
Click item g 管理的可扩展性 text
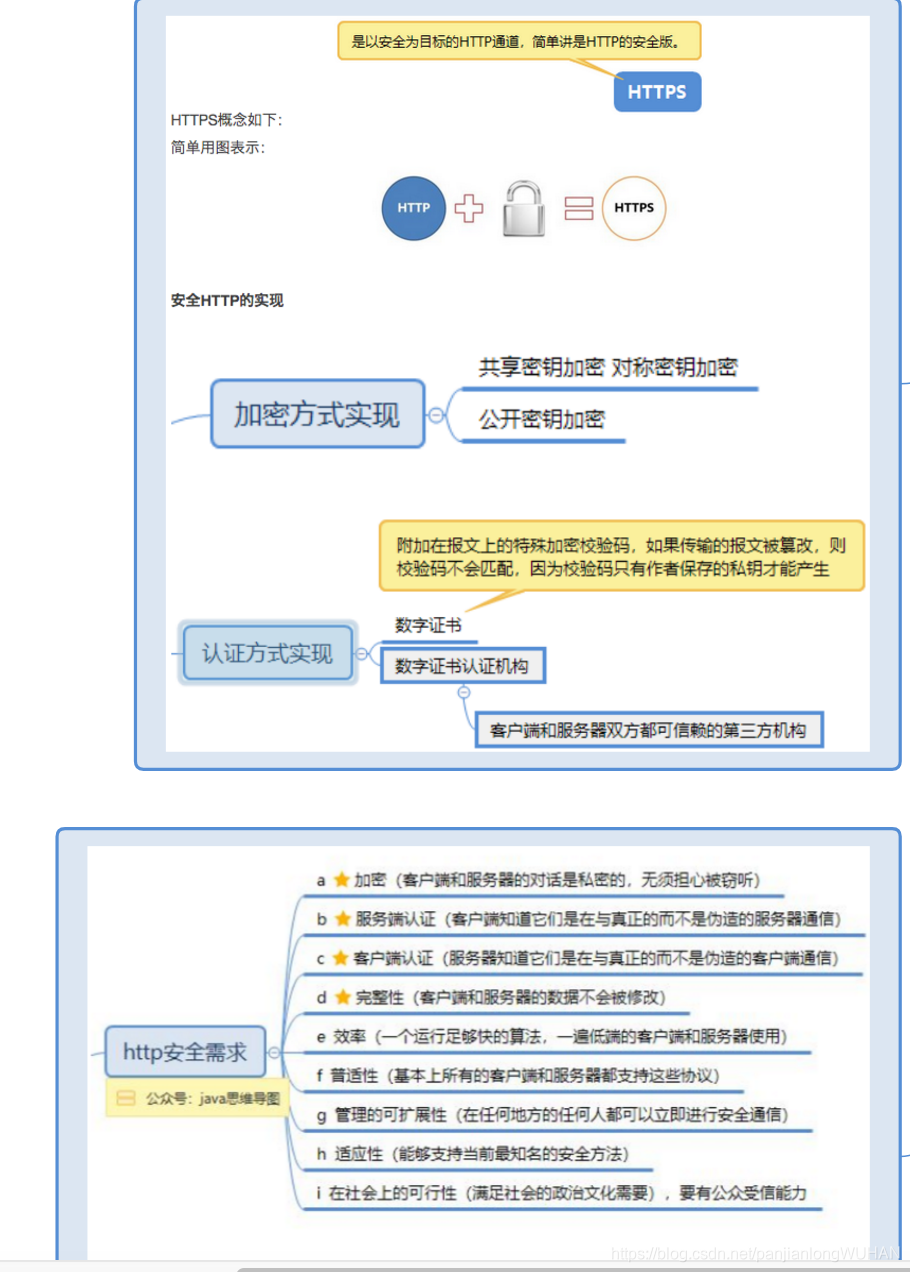point(553,1114)
